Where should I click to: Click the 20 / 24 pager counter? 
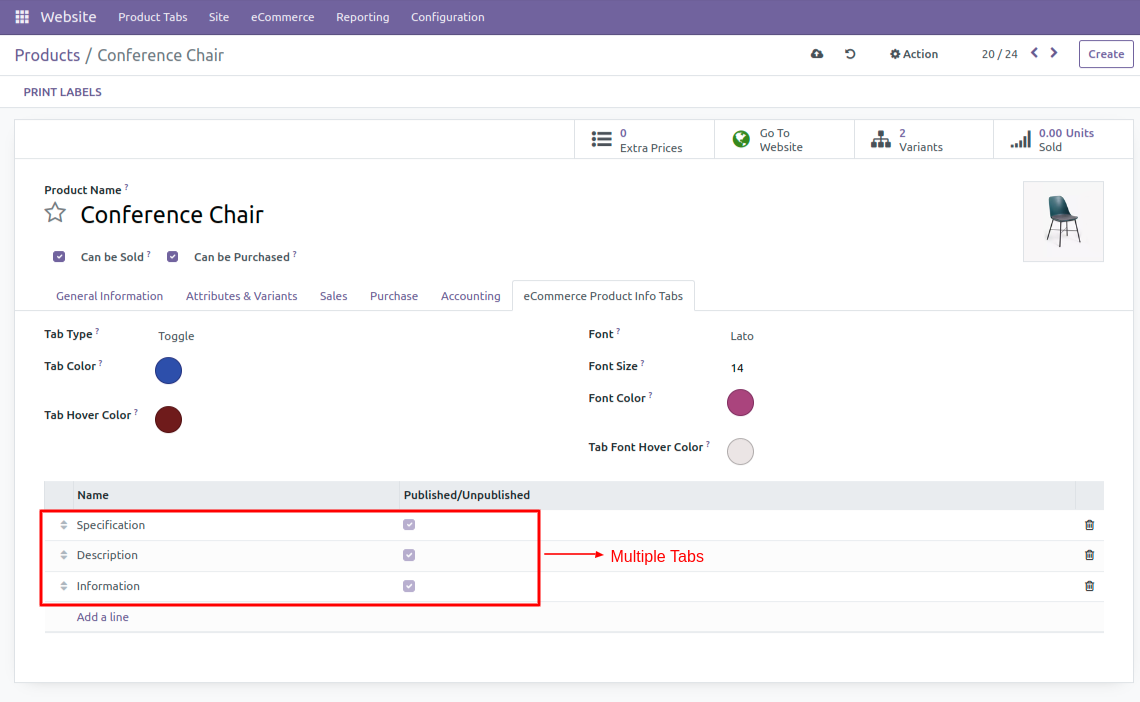pos(1000,54)
